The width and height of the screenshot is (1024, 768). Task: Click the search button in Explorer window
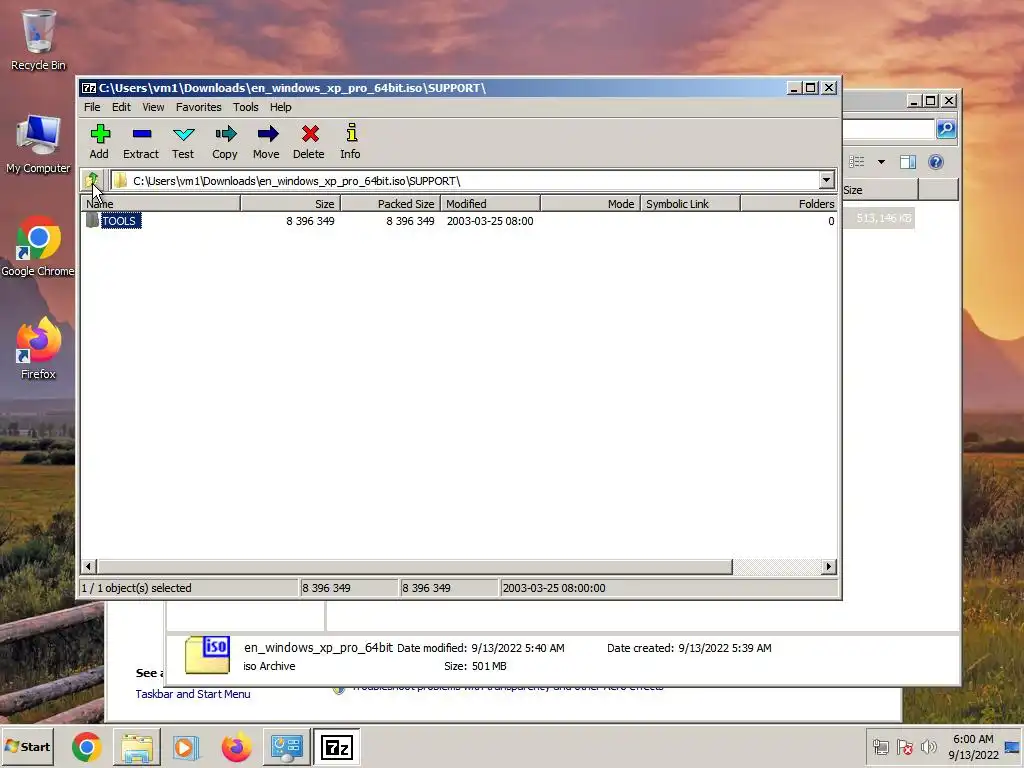[x=946, y=129]
